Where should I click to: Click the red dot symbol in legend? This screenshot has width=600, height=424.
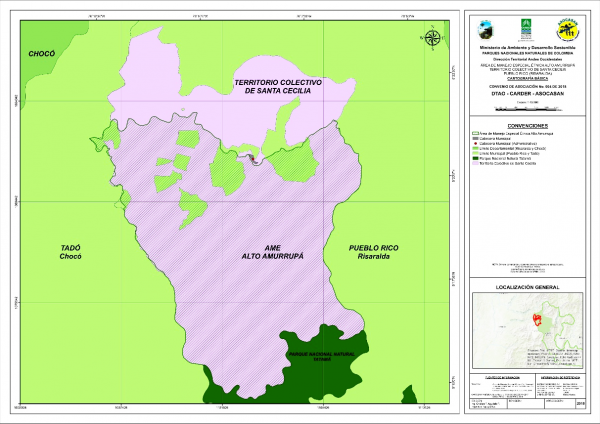[476, 144]
